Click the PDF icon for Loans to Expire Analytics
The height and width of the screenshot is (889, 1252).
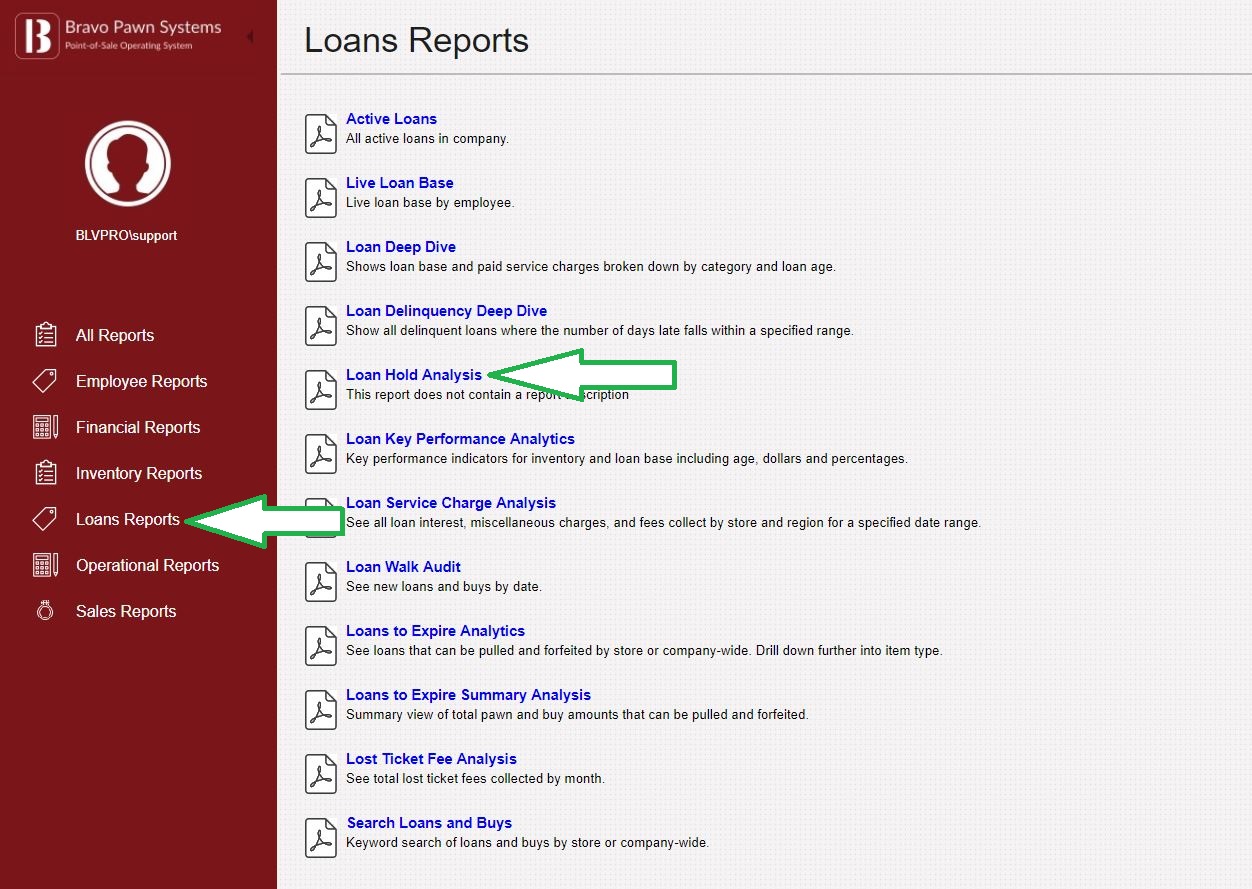[320, 646]
